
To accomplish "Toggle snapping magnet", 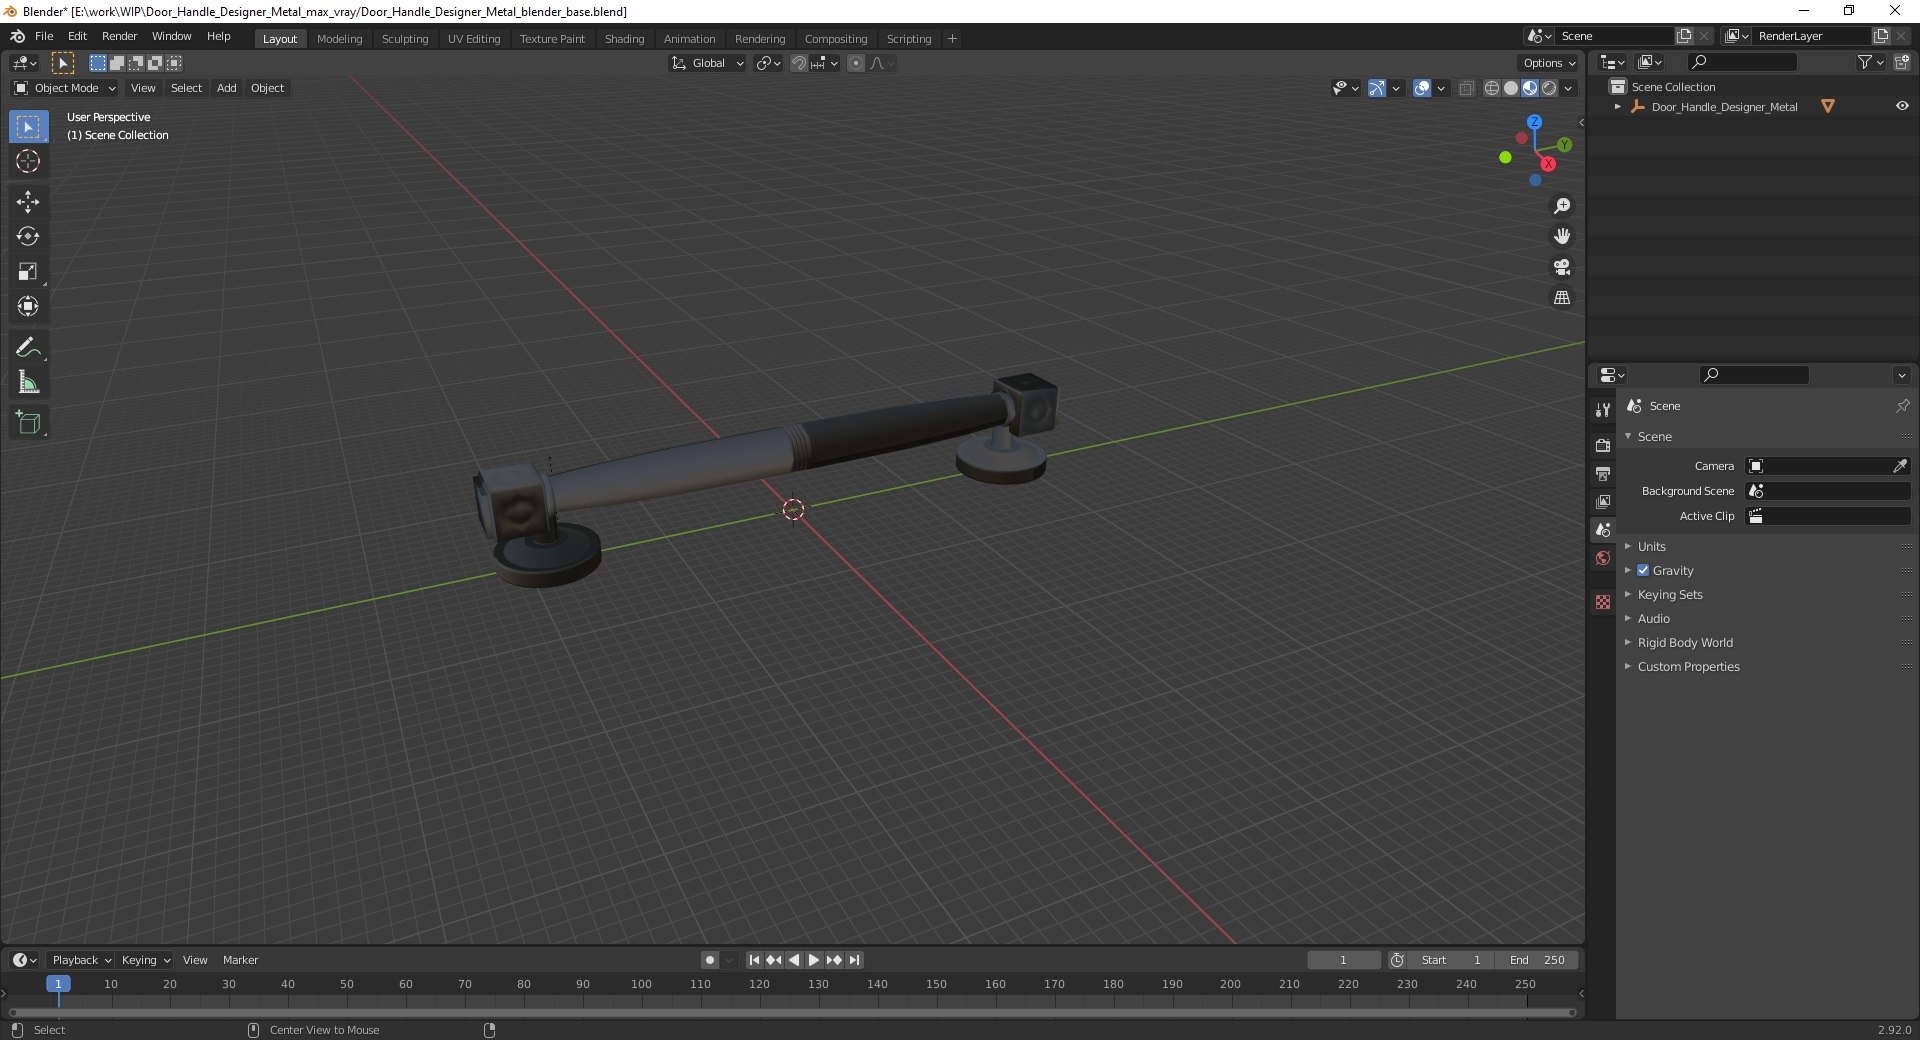I will coord(799,63).
